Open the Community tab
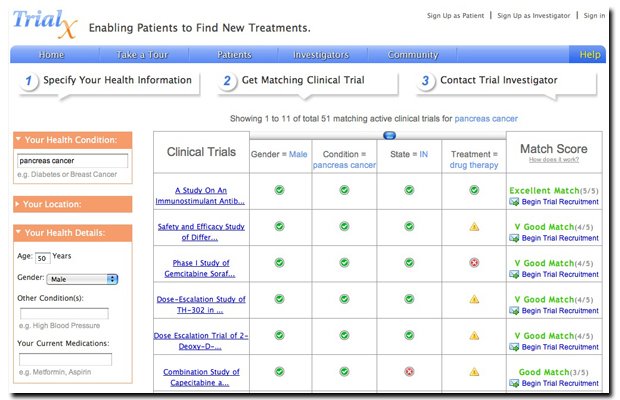The image size is (620, 400). 413,55
